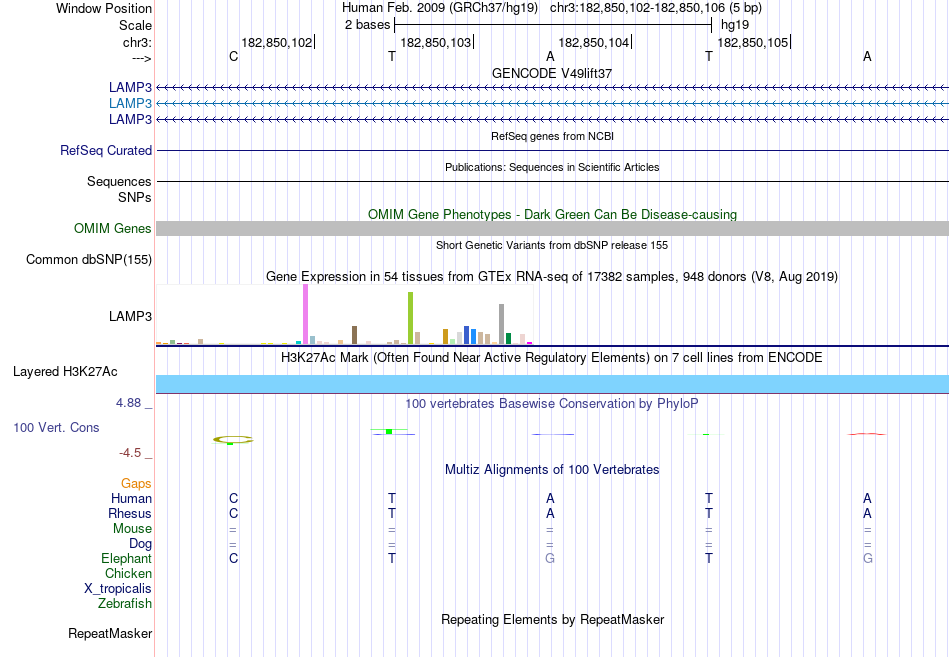Open 100 vertebrates Basewise Conservation title
This screenshot has height=657, width=950.
(552, 404)
